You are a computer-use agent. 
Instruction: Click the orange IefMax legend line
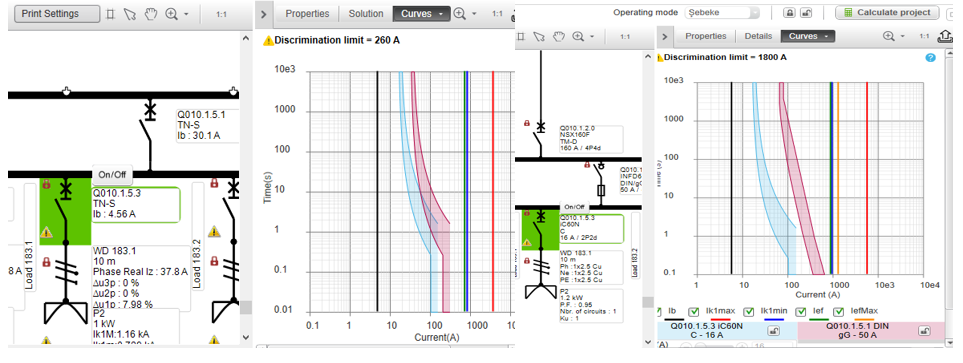pyautogui.click(x=865, y=319)
